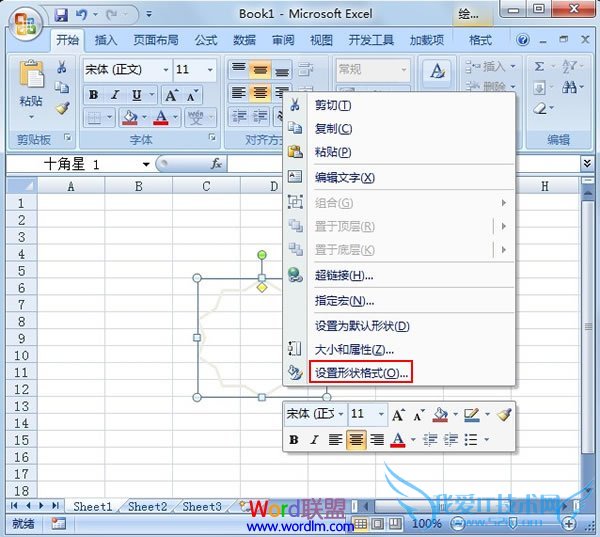Click the ribbon Cut scissors icon

coord(61,67)
